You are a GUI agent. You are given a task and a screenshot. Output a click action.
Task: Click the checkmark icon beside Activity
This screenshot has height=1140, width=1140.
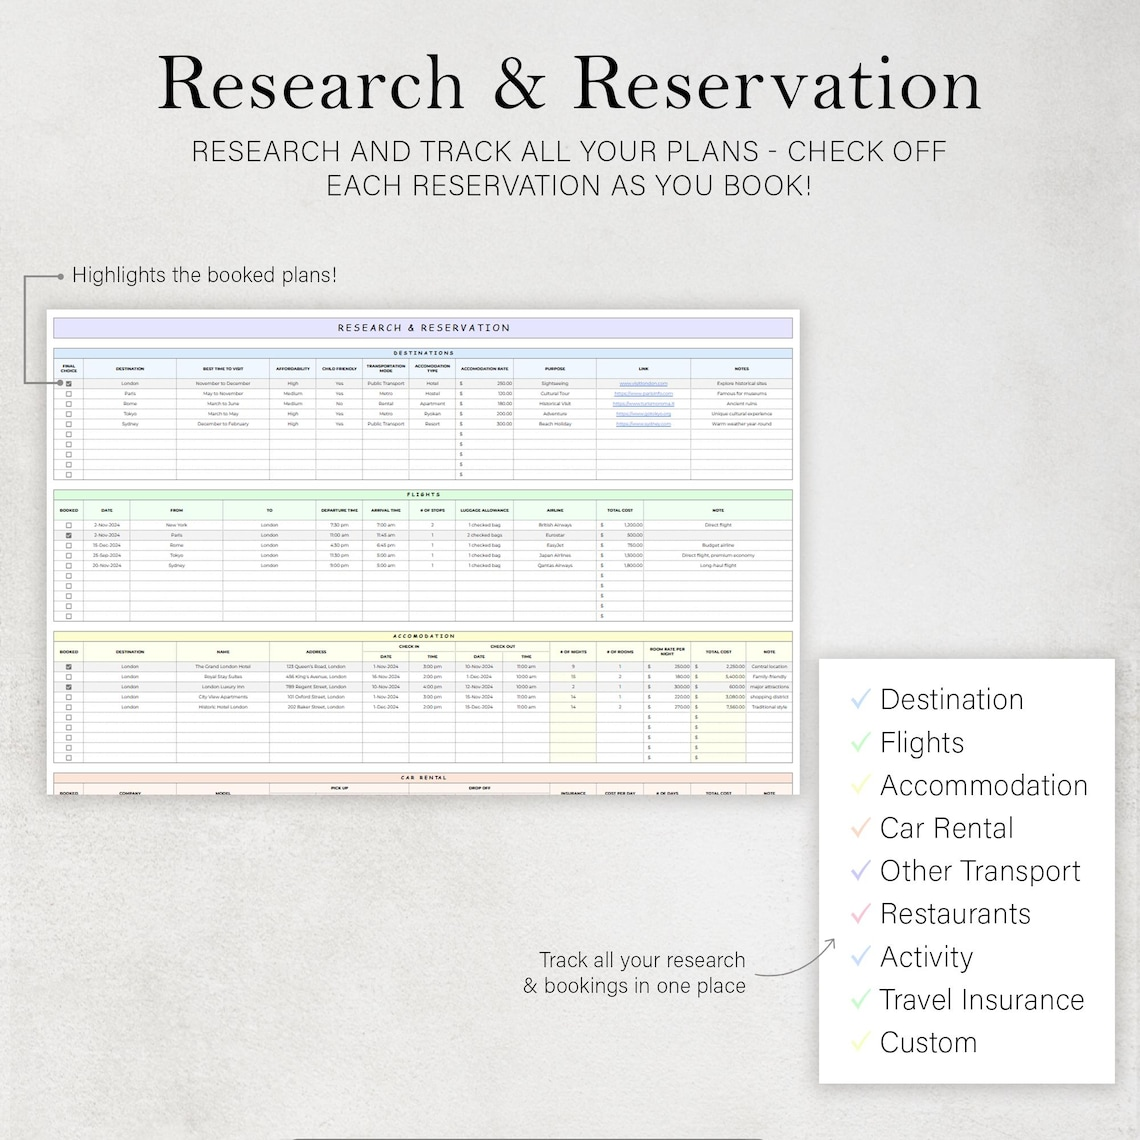point(860,957)
